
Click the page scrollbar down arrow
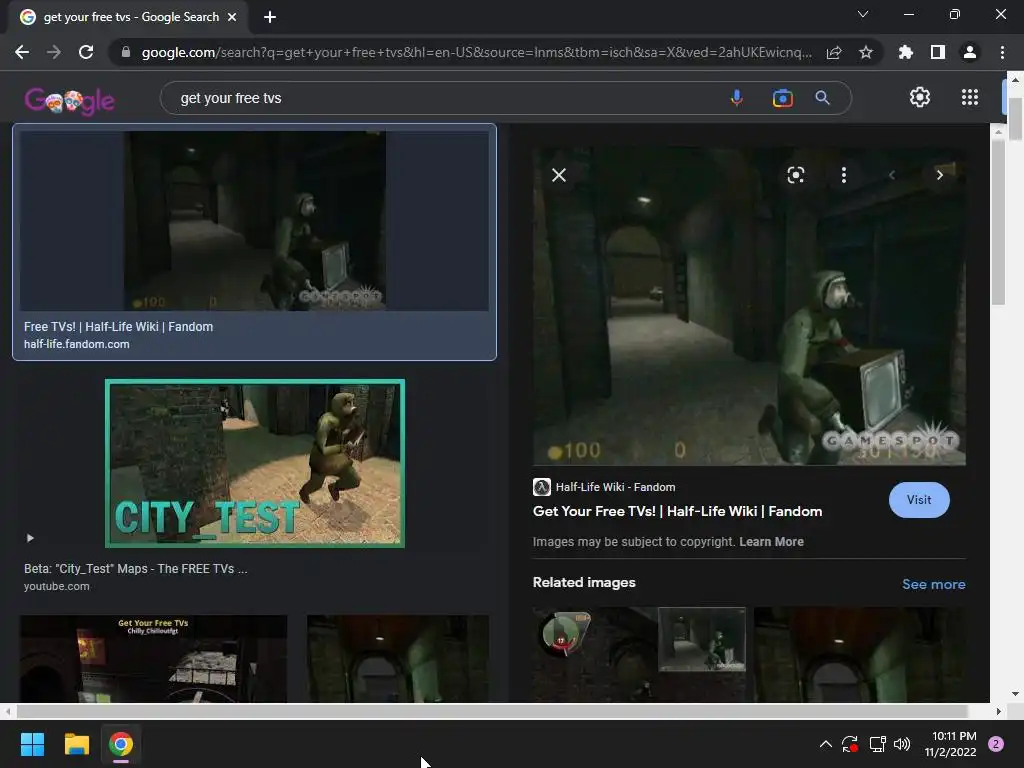[1015, 694]
